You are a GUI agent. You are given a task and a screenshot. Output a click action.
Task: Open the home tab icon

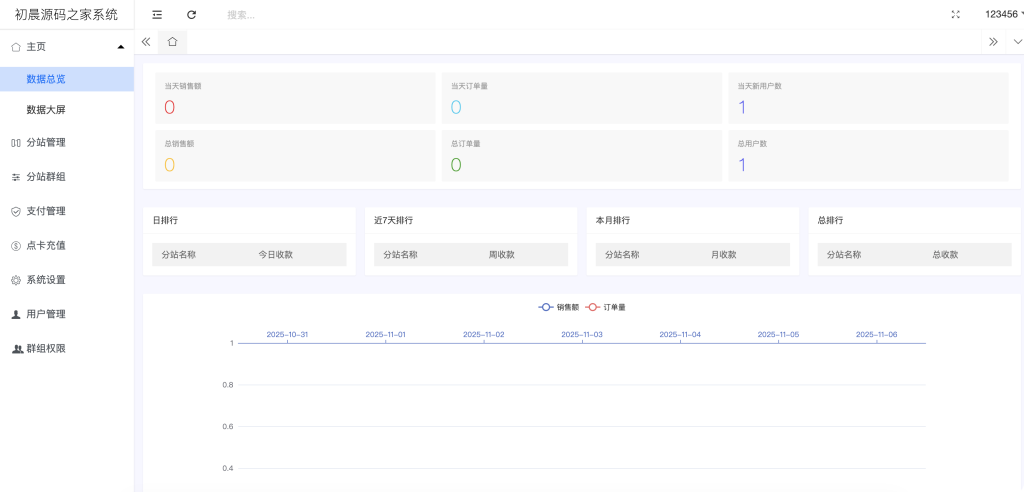point(172,42)
